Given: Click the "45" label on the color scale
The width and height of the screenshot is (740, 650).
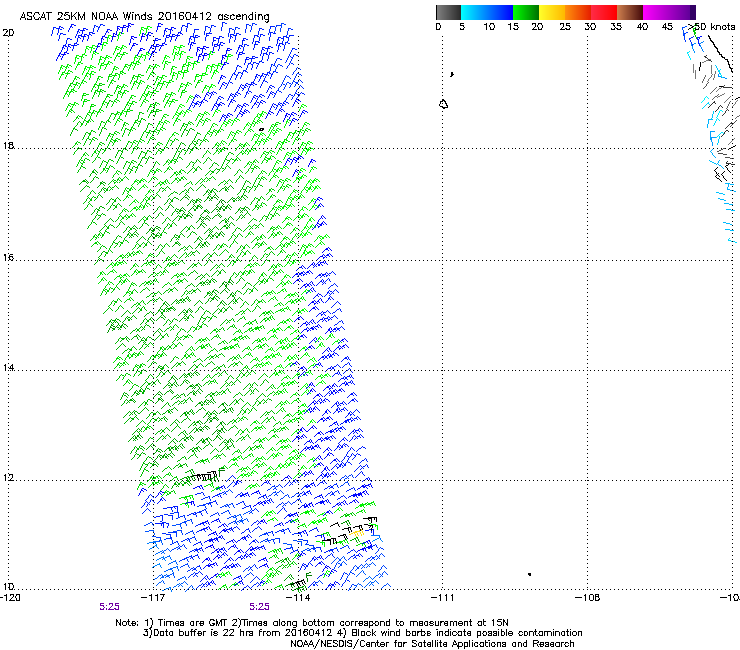Looking at the screenshot, I should [x=667, y=27].
